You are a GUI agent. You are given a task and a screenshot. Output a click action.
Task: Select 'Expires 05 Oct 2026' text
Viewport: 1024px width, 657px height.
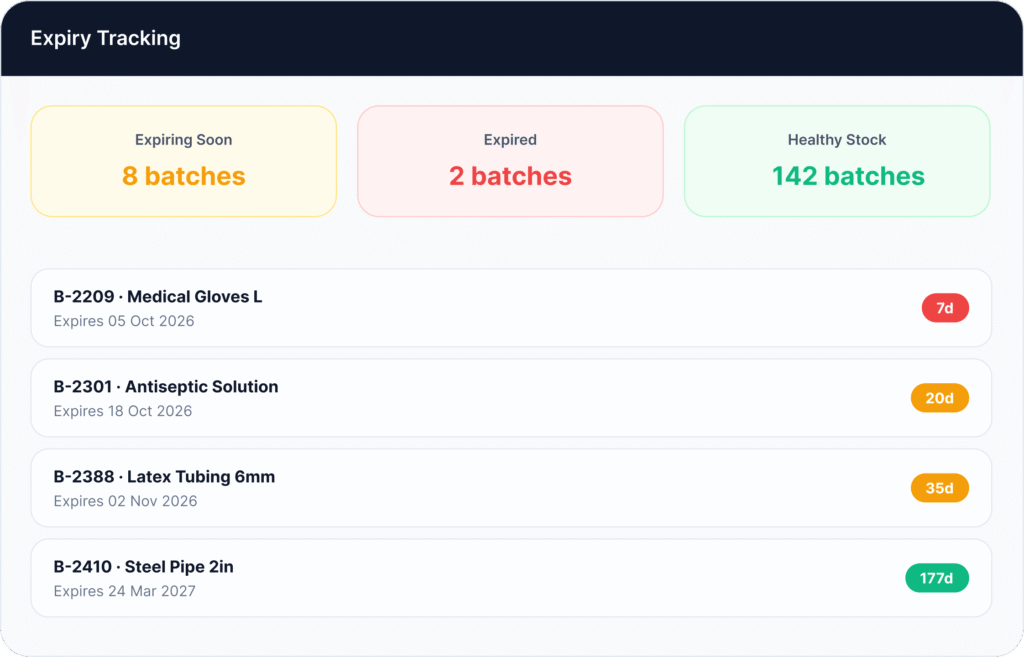coord(124,321)
